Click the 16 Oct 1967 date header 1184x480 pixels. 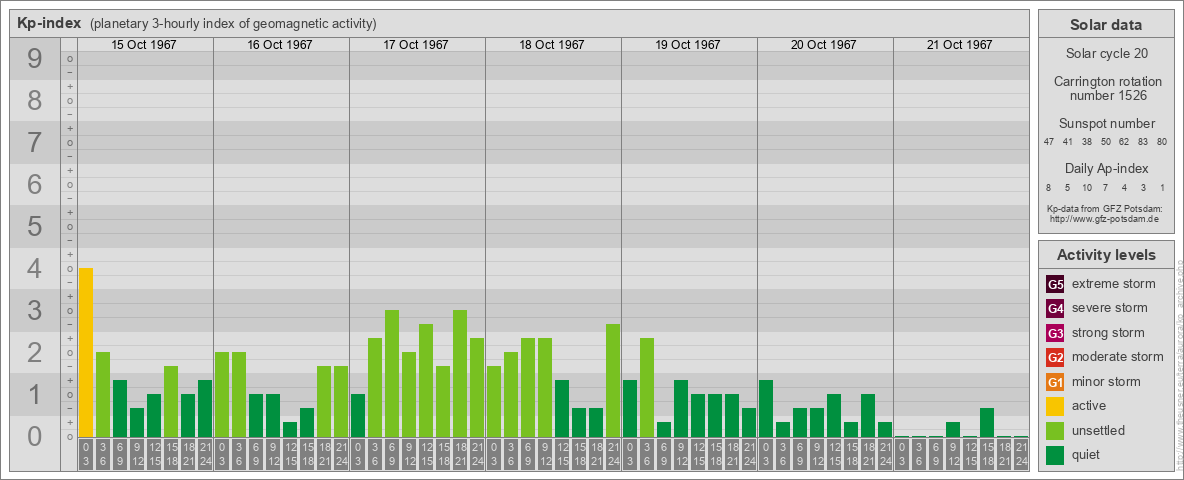[x=280, y=45]
